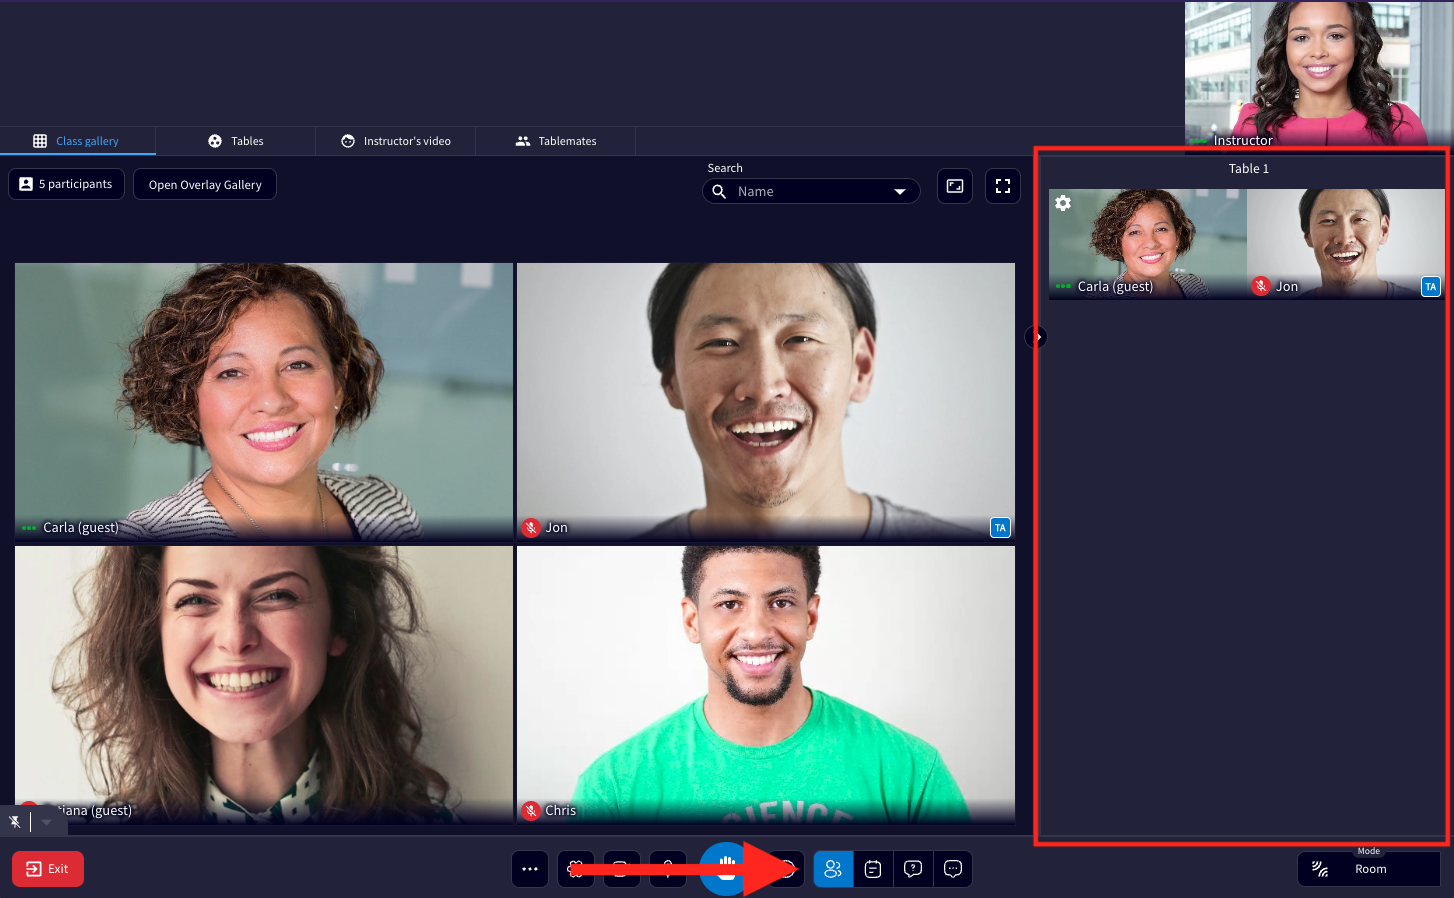The width and height of the screenshot is (1454, 898).
Task: Toggle the tablemates panel icon
Action: [833, 869]
